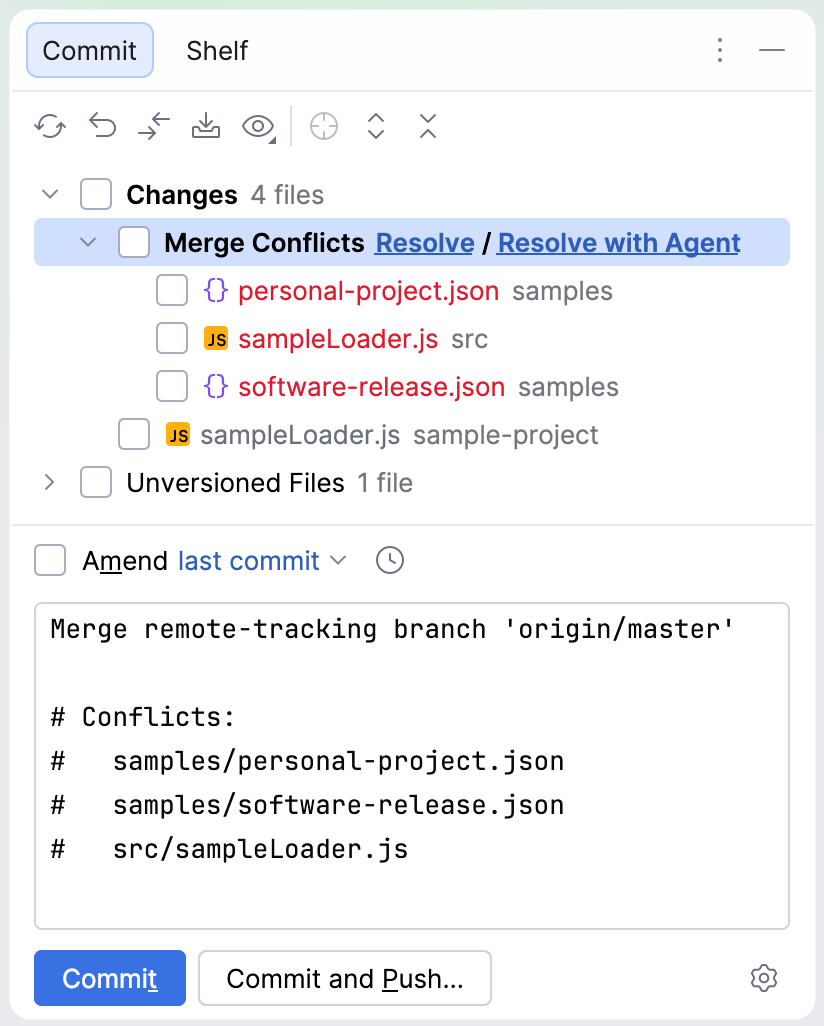This screenshot has height=1026, width=824.
Task: Show commit message history clock icon
Action: (x=390, y=561)
